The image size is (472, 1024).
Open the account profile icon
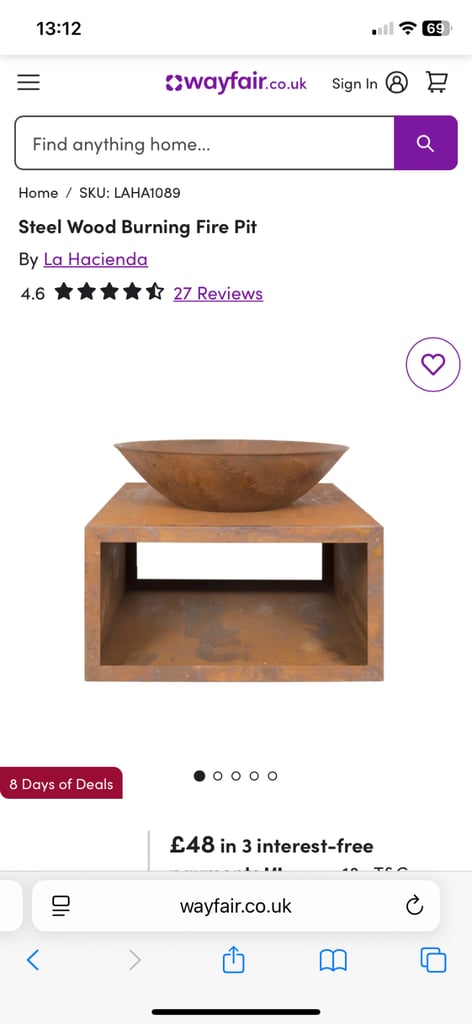pyautogui.click(x=396, y=82)
